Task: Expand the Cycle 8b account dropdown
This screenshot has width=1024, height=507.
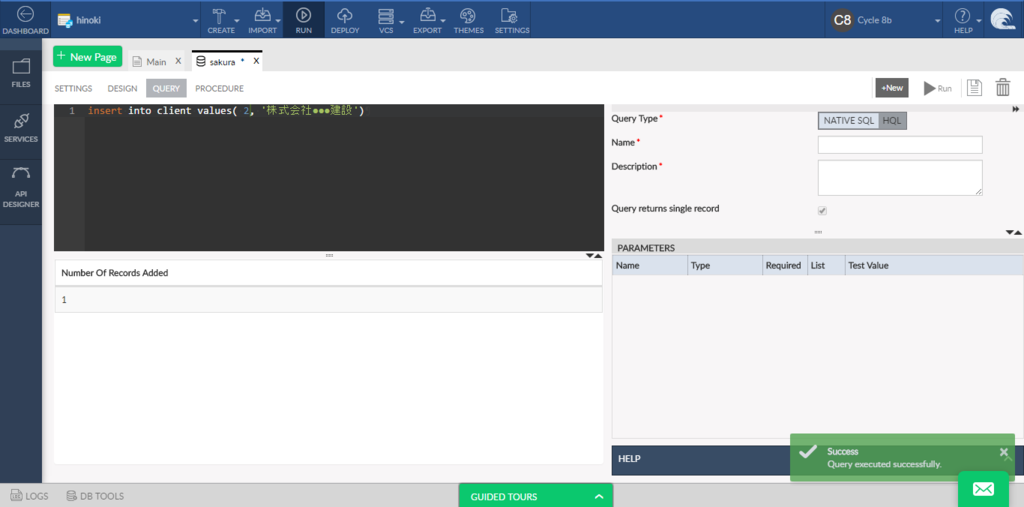Action: point(938,22)
